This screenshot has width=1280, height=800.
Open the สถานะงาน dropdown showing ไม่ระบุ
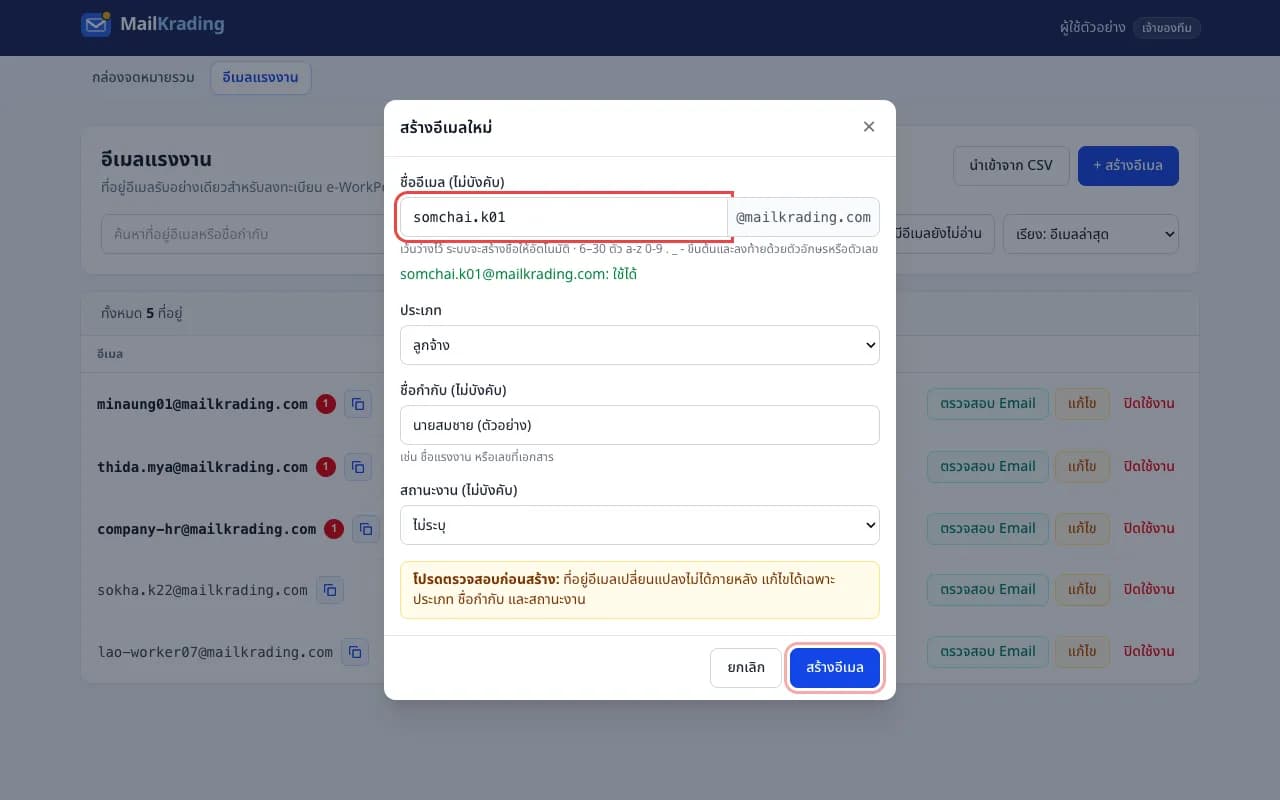click(639, 525)
